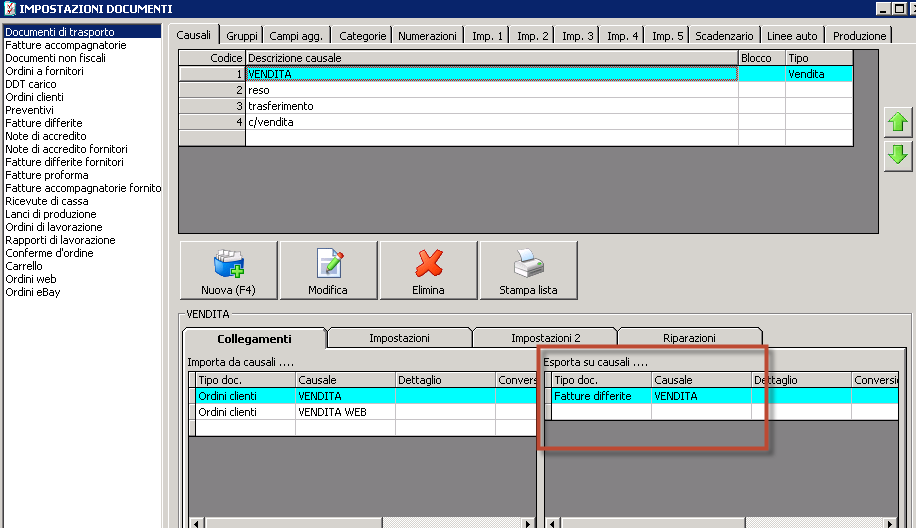
Task: Select Fatture differite fornitori
Action: click(82, 162)
